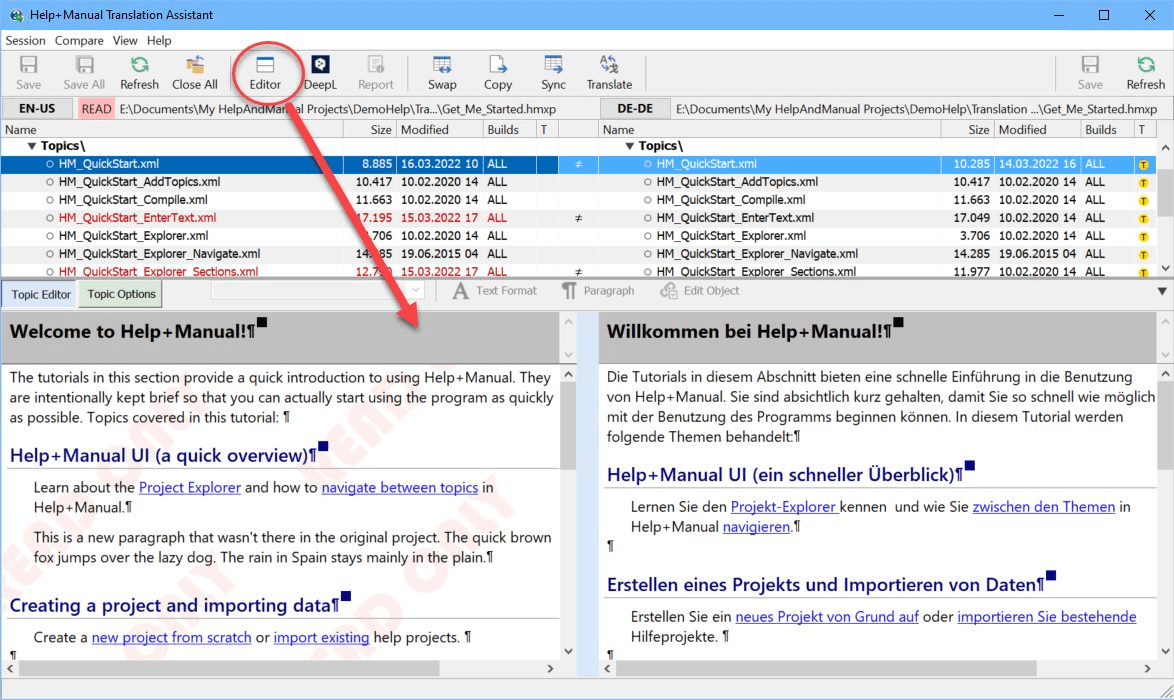1174x700 pixels.
Task: Click the READ read-only indicator
Action: coord(96,109)
